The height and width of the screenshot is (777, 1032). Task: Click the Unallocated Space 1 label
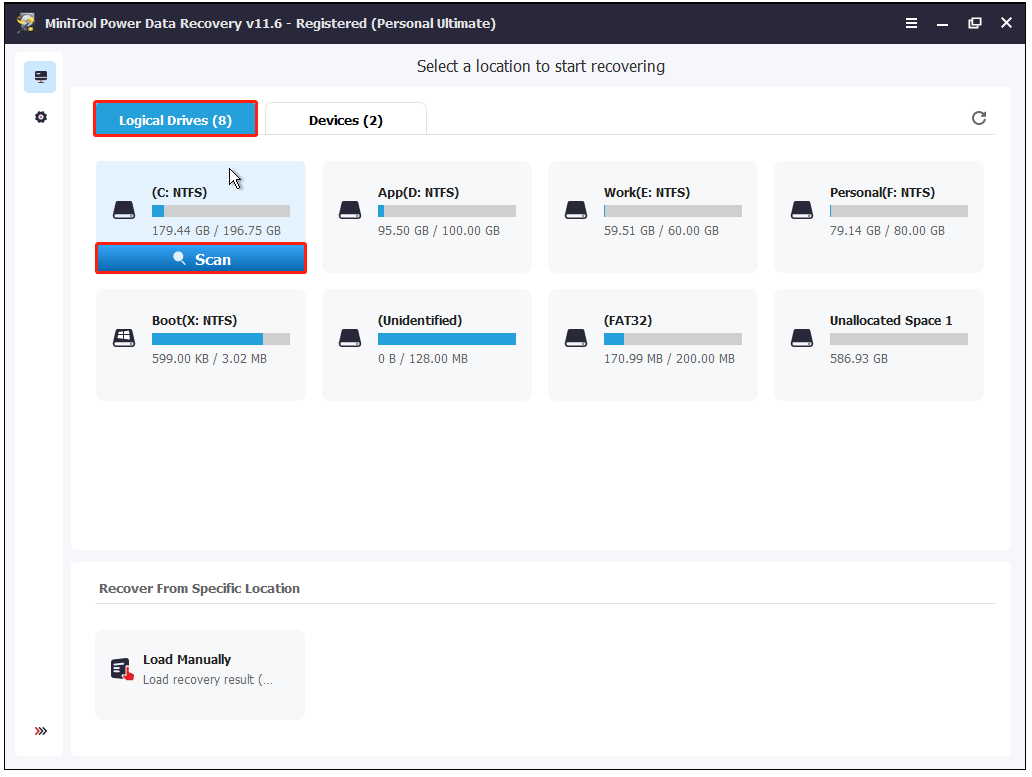click(x=890, y=320)
